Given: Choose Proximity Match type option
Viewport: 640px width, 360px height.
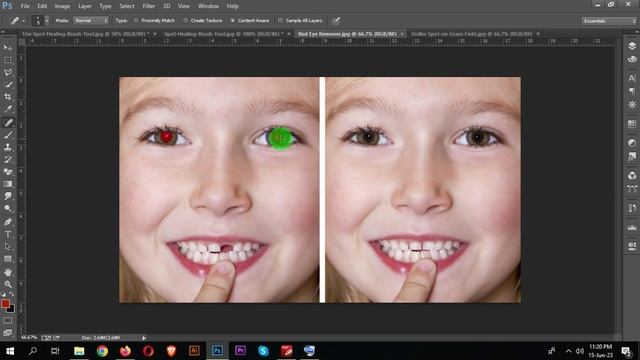Looking at the screenshot, I should (155, 20).
